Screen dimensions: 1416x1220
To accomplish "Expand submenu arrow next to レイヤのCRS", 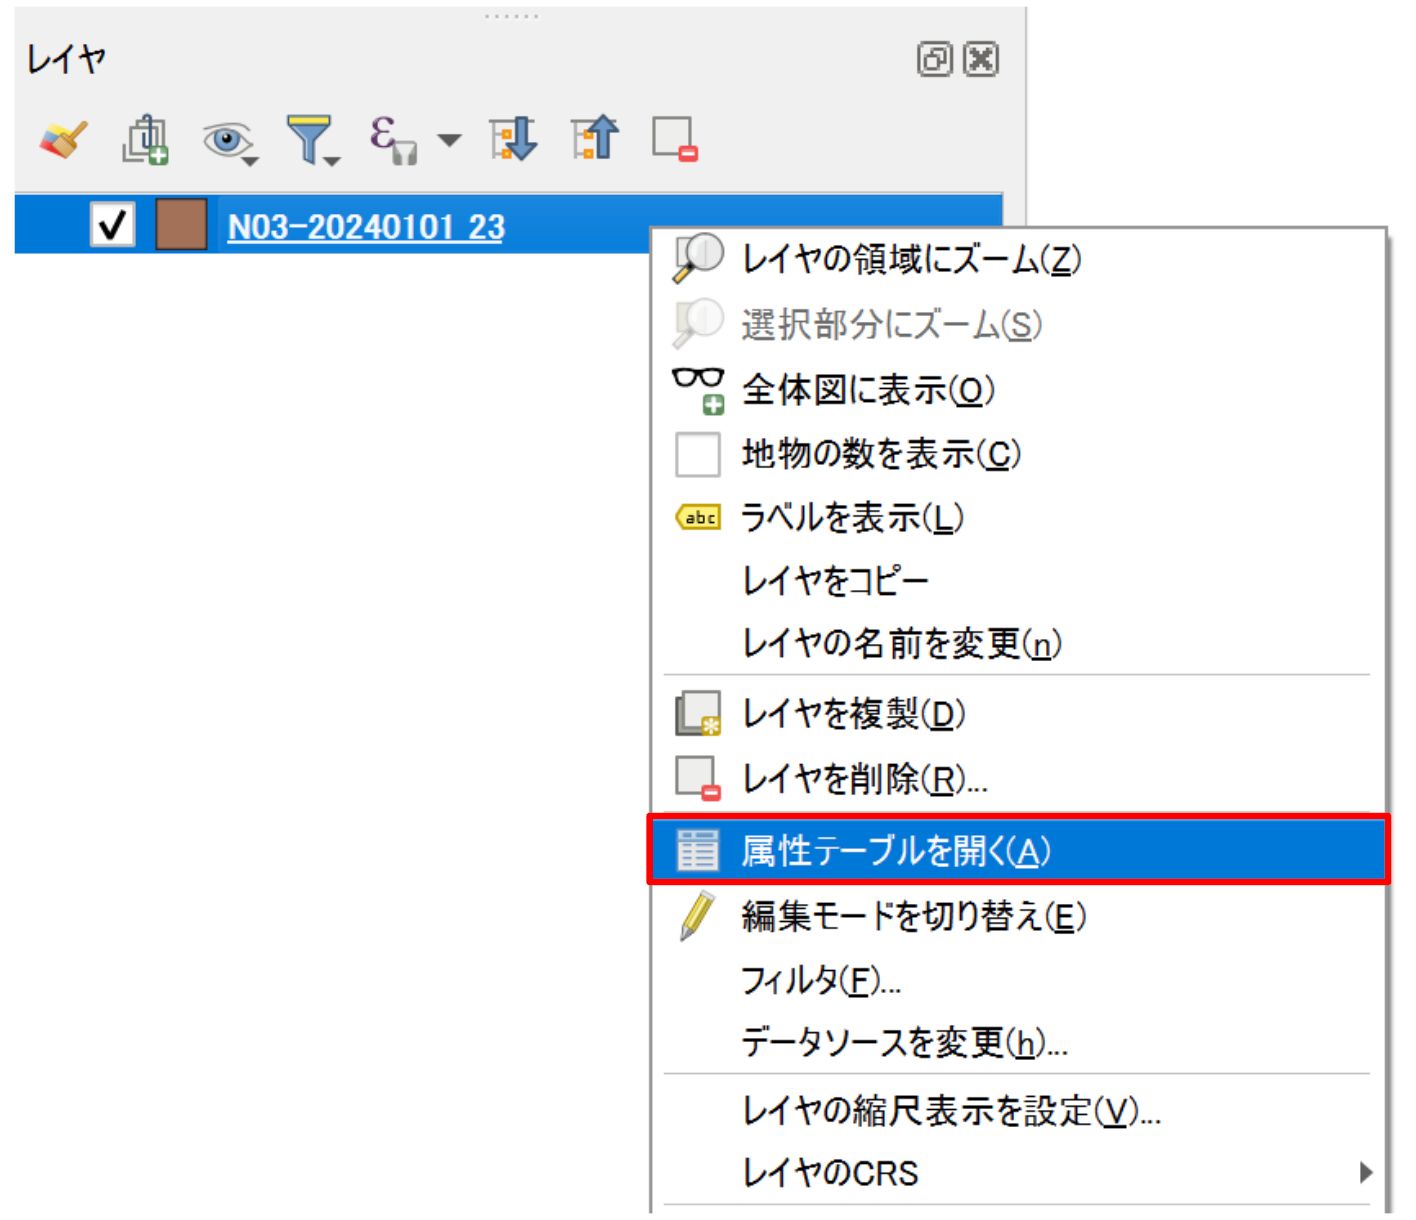I will click(x=1365, y=1173).
